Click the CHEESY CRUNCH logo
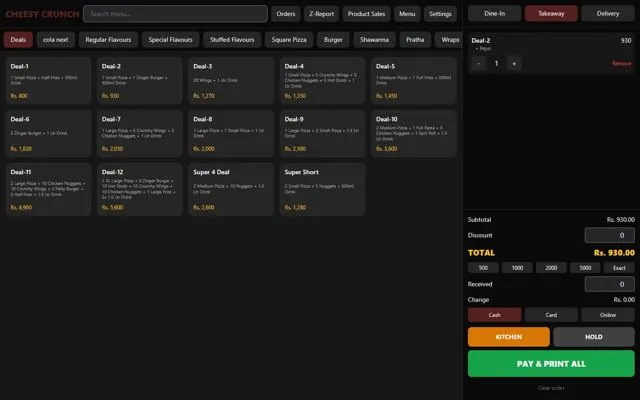 pos(42,14)
